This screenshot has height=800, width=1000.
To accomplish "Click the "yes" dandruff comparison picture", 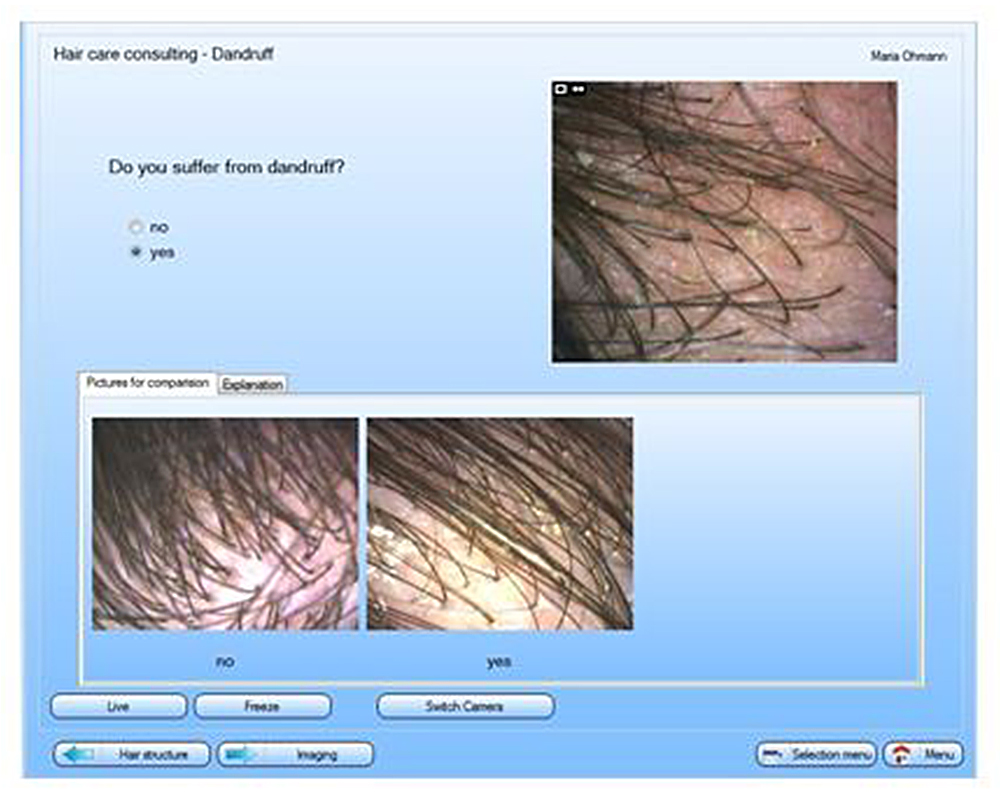I will point(499,524).
